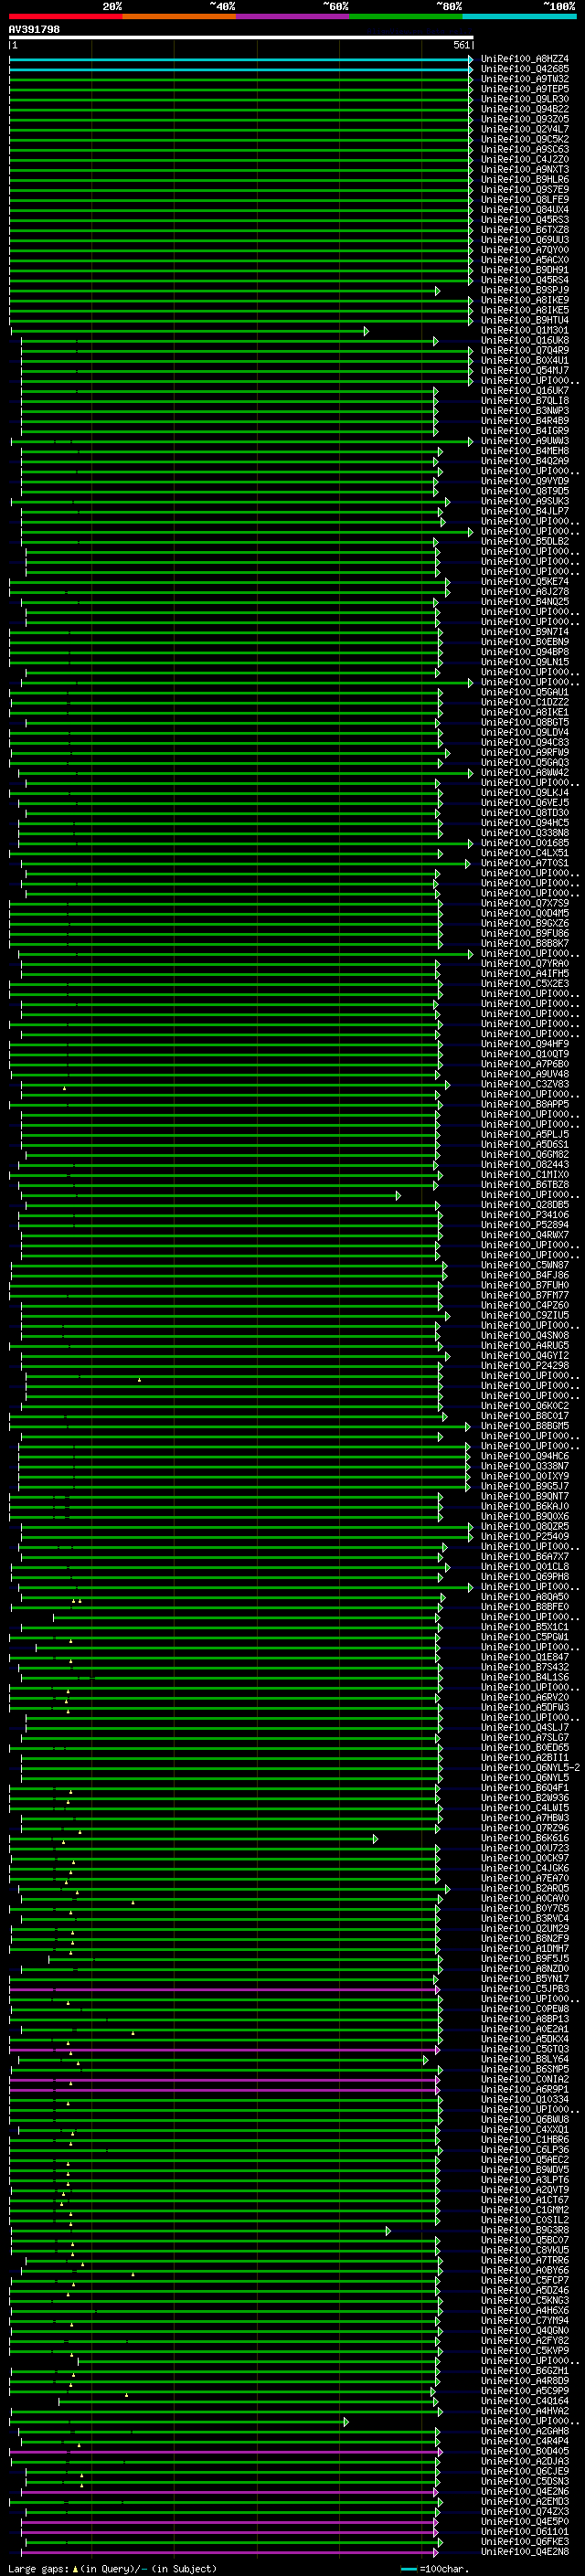Select the UniRef100_A4HVA2 label
585x2576 pixels.
pyautogui.click(x=525, y=2411)
